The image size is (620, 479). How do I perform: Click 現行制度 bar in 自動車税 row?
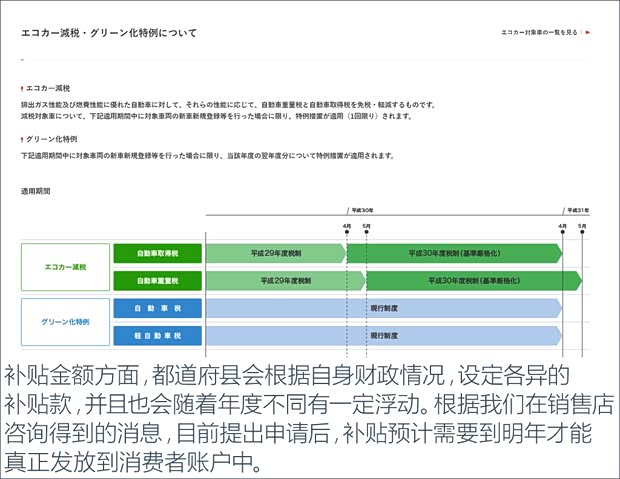tap(384, 308)
